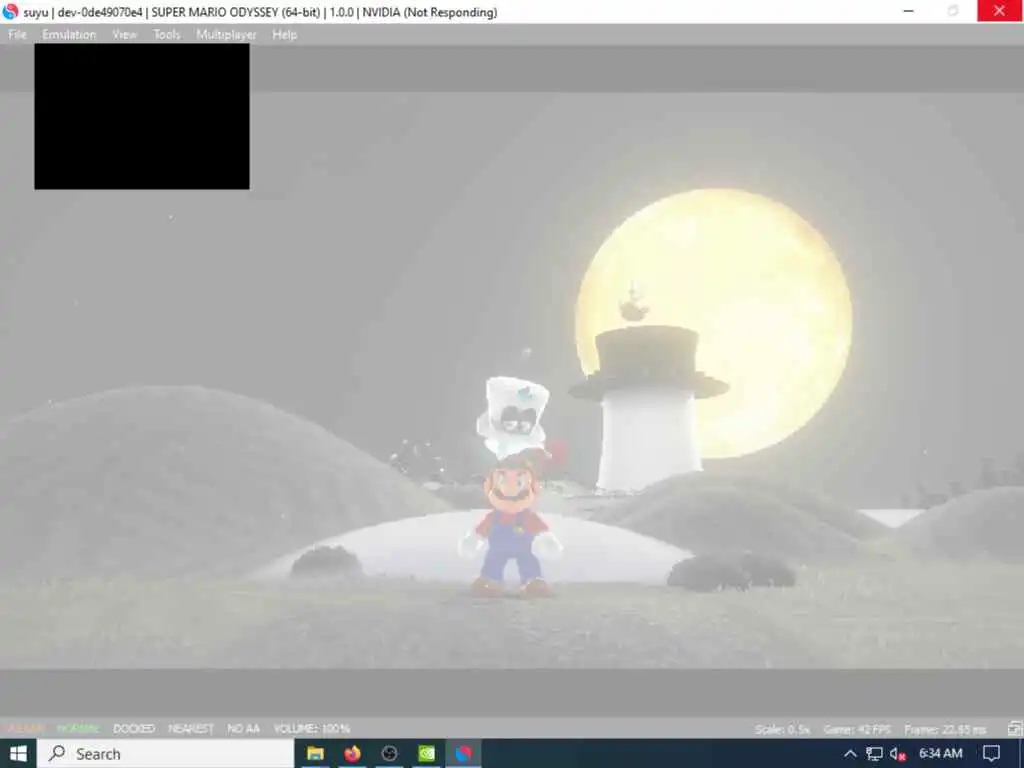Viewport: 1024px width, 768px height.
Task: Open Firefox from the taskbar
Action: [352, 754]
